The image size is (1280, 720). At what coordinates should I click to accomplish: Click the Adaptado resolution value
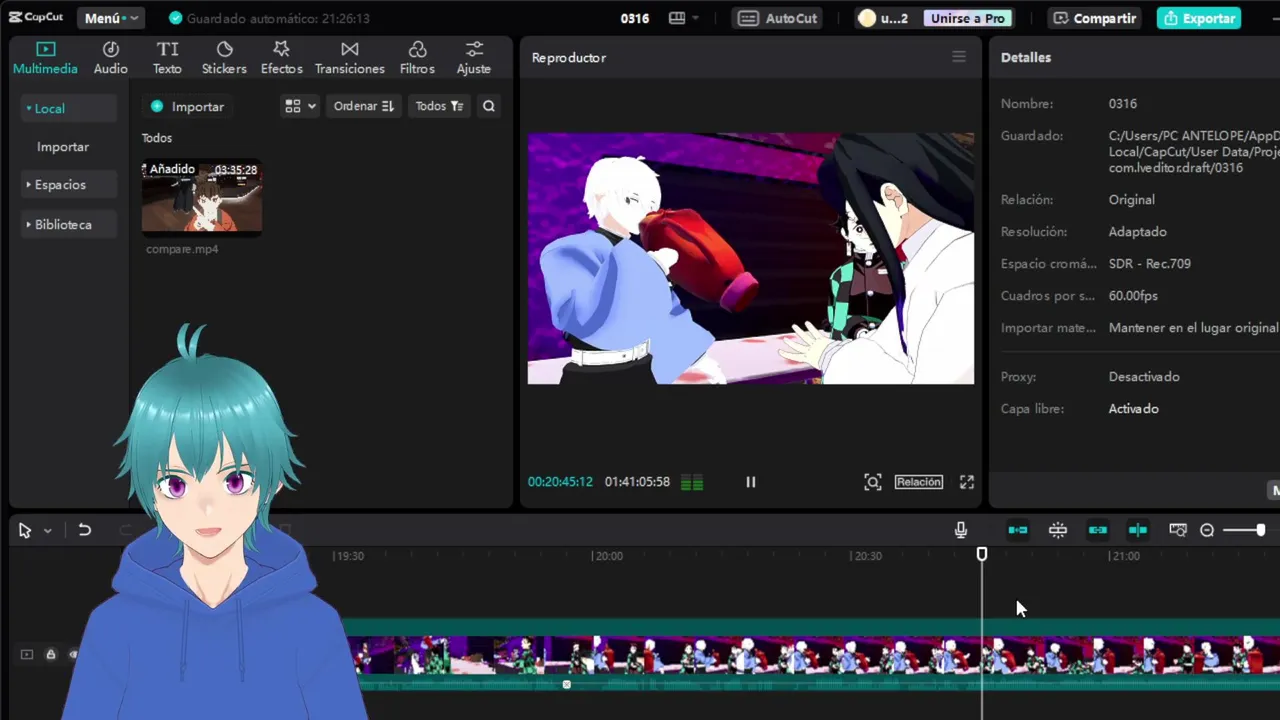pos(1137,232)
